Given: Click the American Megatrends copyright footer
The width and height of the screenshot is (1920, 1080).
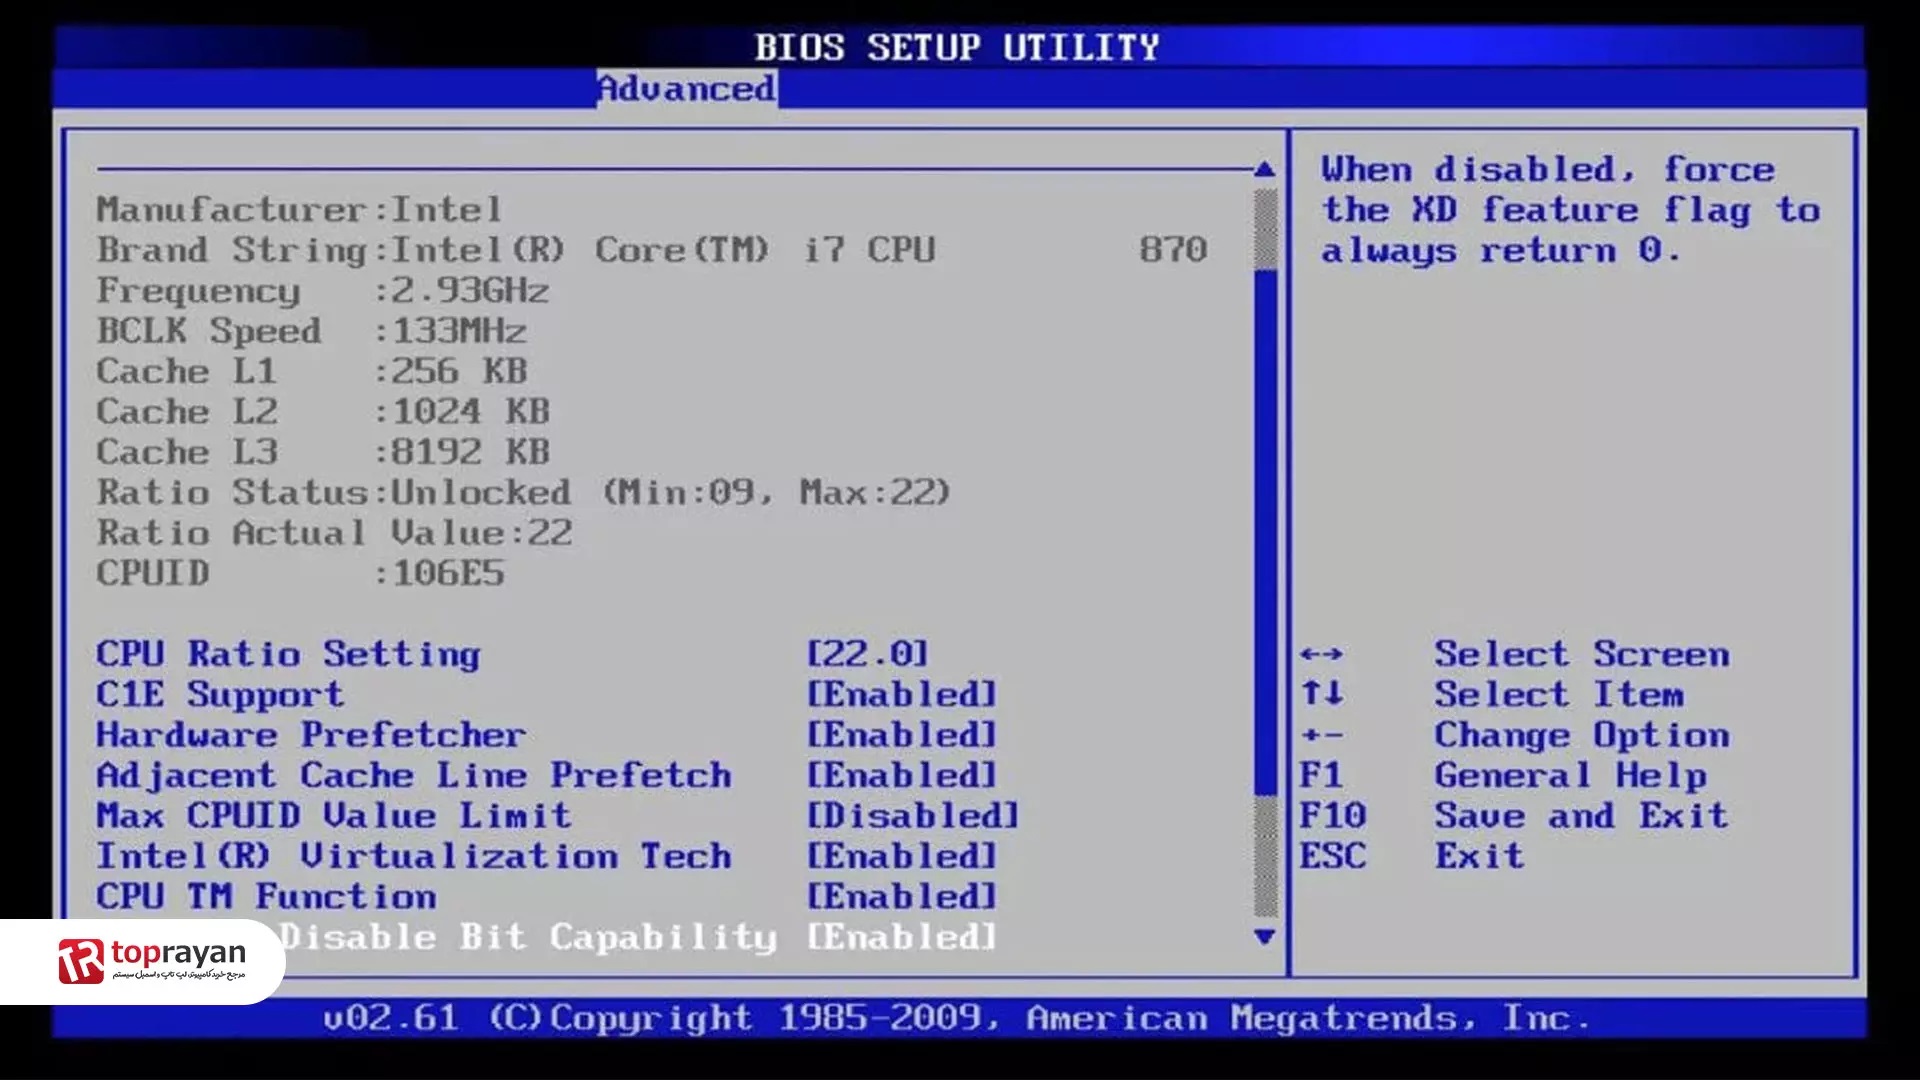Looking at the screenshot, I should point(956,1018).
